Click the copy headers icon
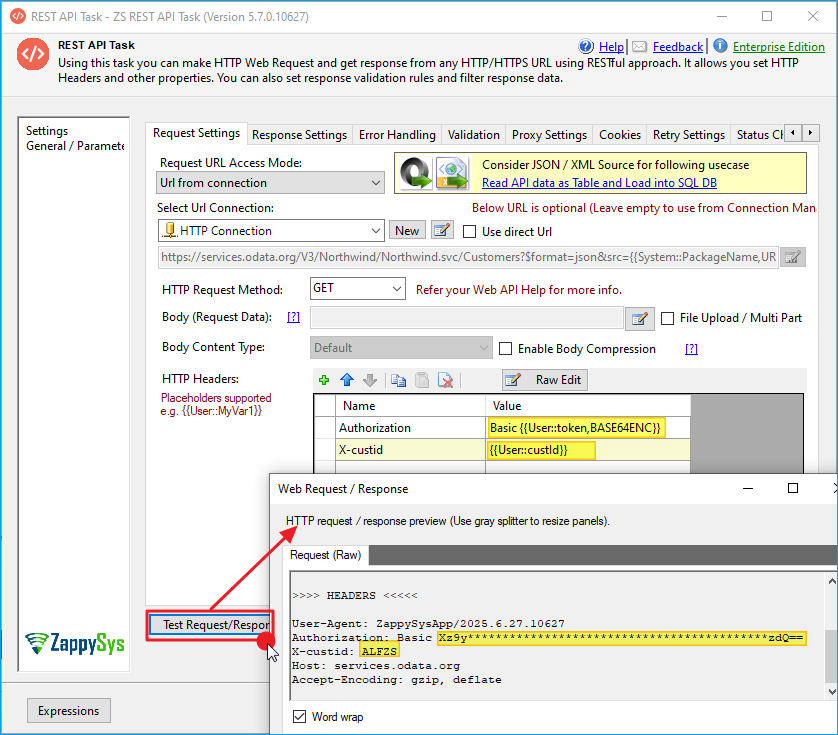The image size is (838, 735). [x=398, y=380]
